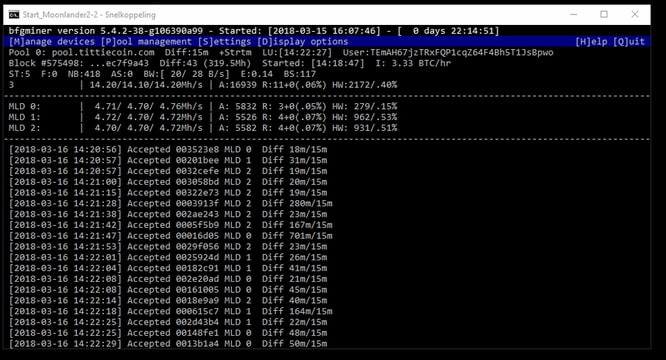Click A: 5832 accepted value of MLD 0
666x360 pixels.
click(x=238, y=107)
